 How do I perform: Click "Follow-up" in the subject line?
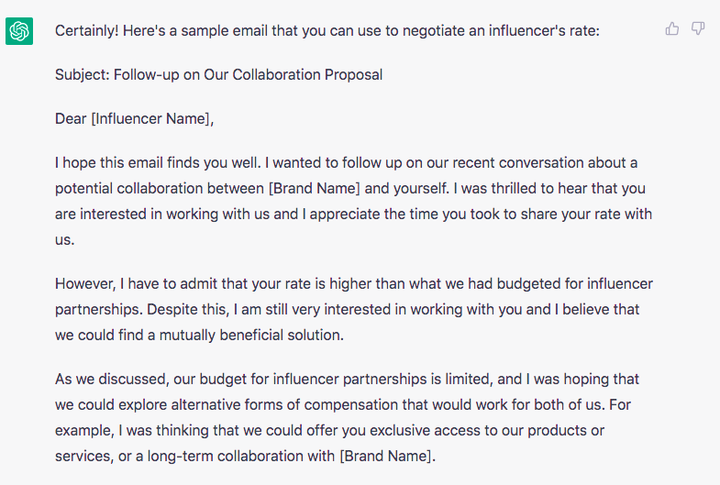click(146, 74)
